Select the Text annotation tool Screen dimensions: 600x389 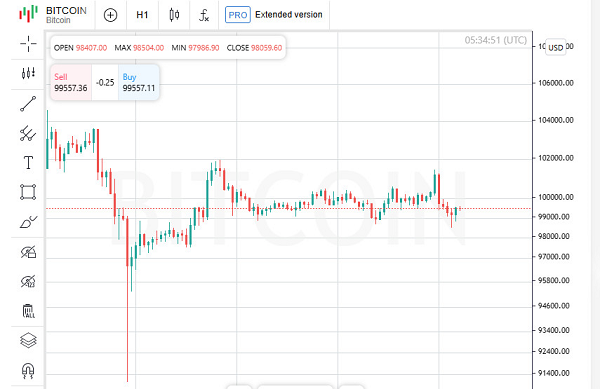pyautogui.click(x=28, y=163)
